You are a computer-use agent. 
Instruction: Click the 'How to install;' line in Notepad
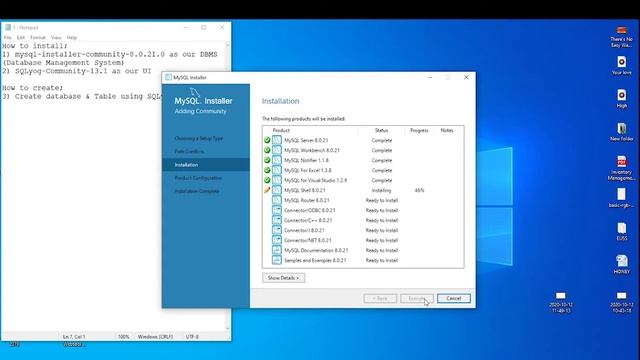tap(35, 46)
